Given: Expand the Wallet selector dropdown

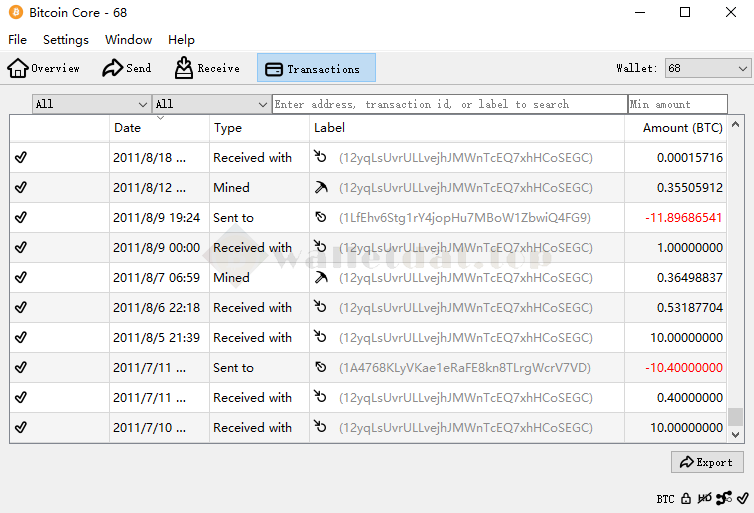Looking at the screenshot, I should click(x=707, y=68).
